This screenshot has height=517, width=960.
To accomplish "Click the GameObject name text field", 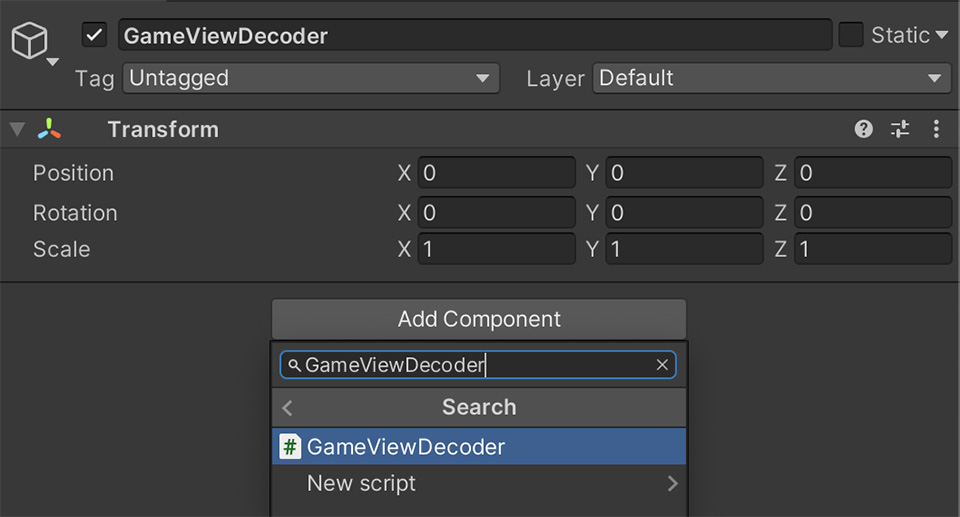I will [x=475, y=36].
